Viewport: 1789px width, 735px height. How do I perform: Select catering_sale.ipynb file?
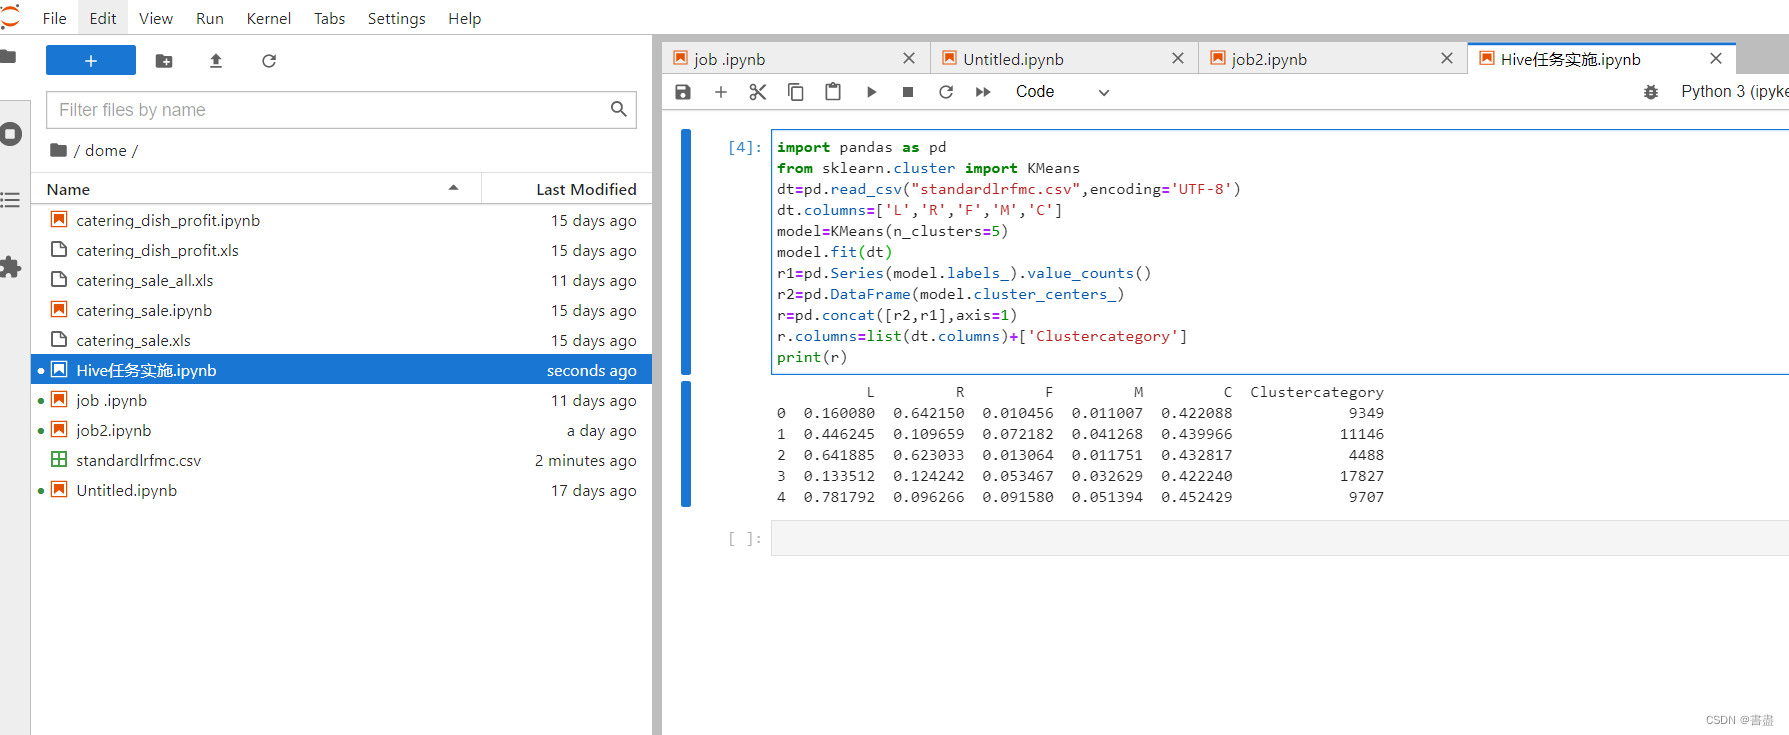coord(341,310)
